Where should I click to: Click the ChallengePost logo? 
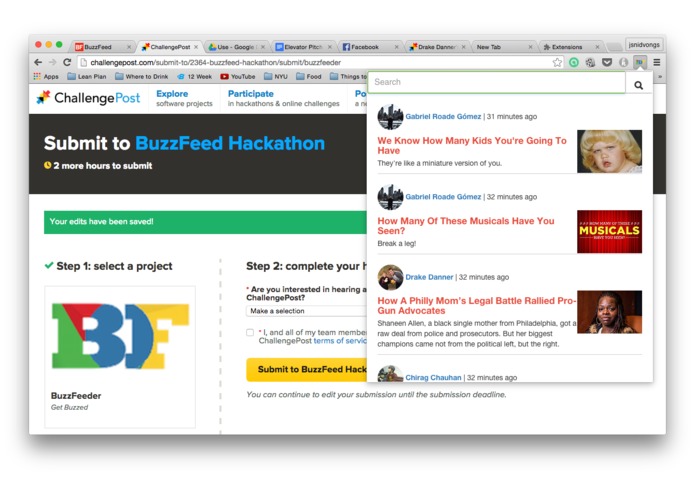88,97
